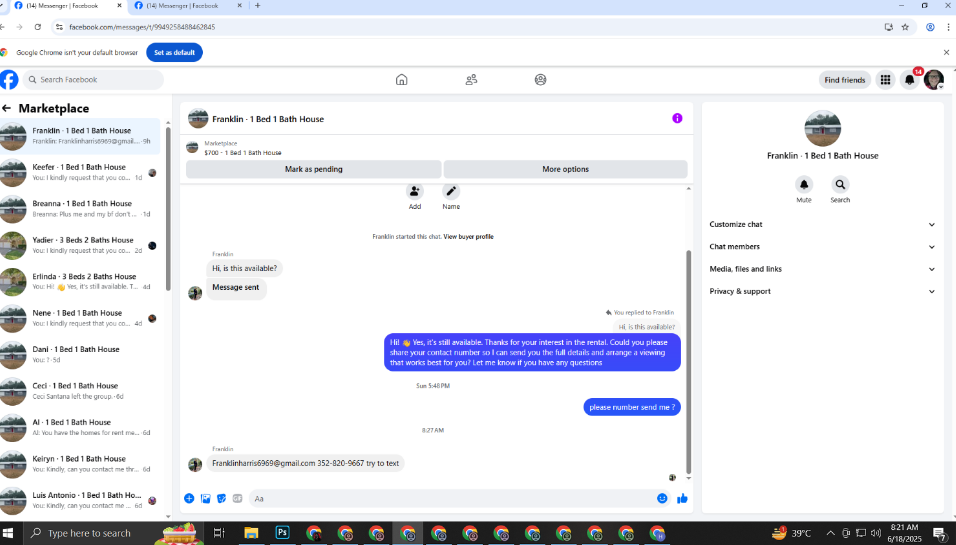Click Find friends button
Screen dimensions: 956x545
(844, 80)
